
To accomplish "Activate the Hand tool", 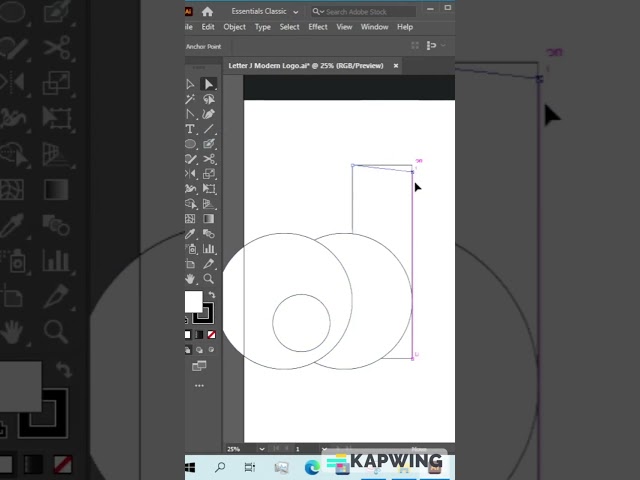I will 190,279.
